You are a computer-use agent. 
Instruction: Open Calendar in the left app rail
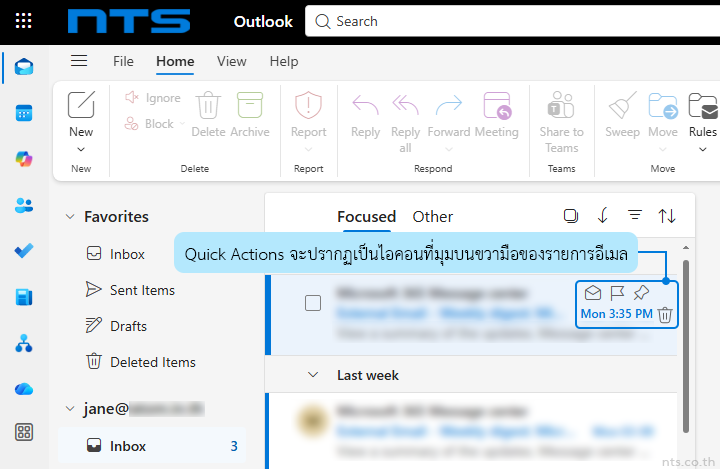[24, 113]
